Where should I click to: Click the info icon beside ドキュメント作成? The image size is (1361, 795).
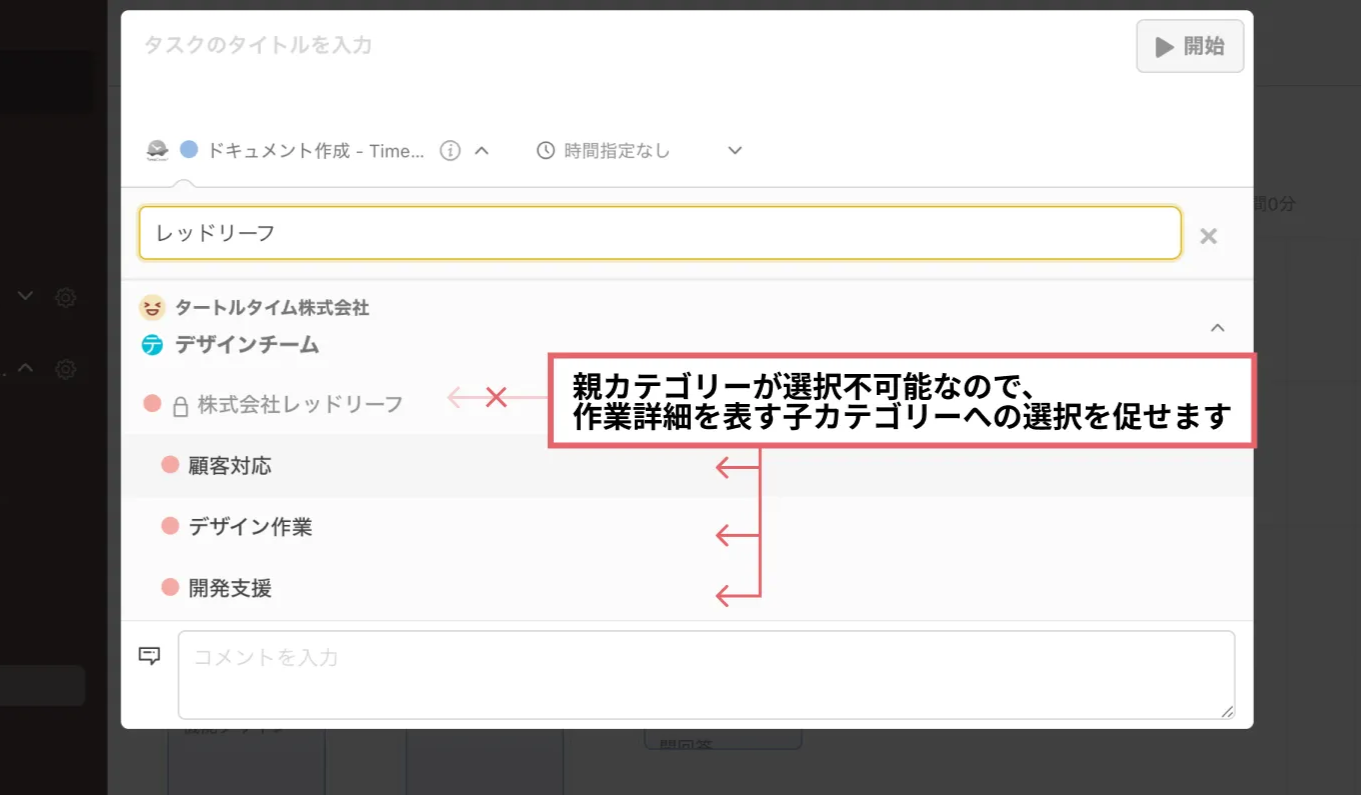pyautogui.click(x=450, y=151)
